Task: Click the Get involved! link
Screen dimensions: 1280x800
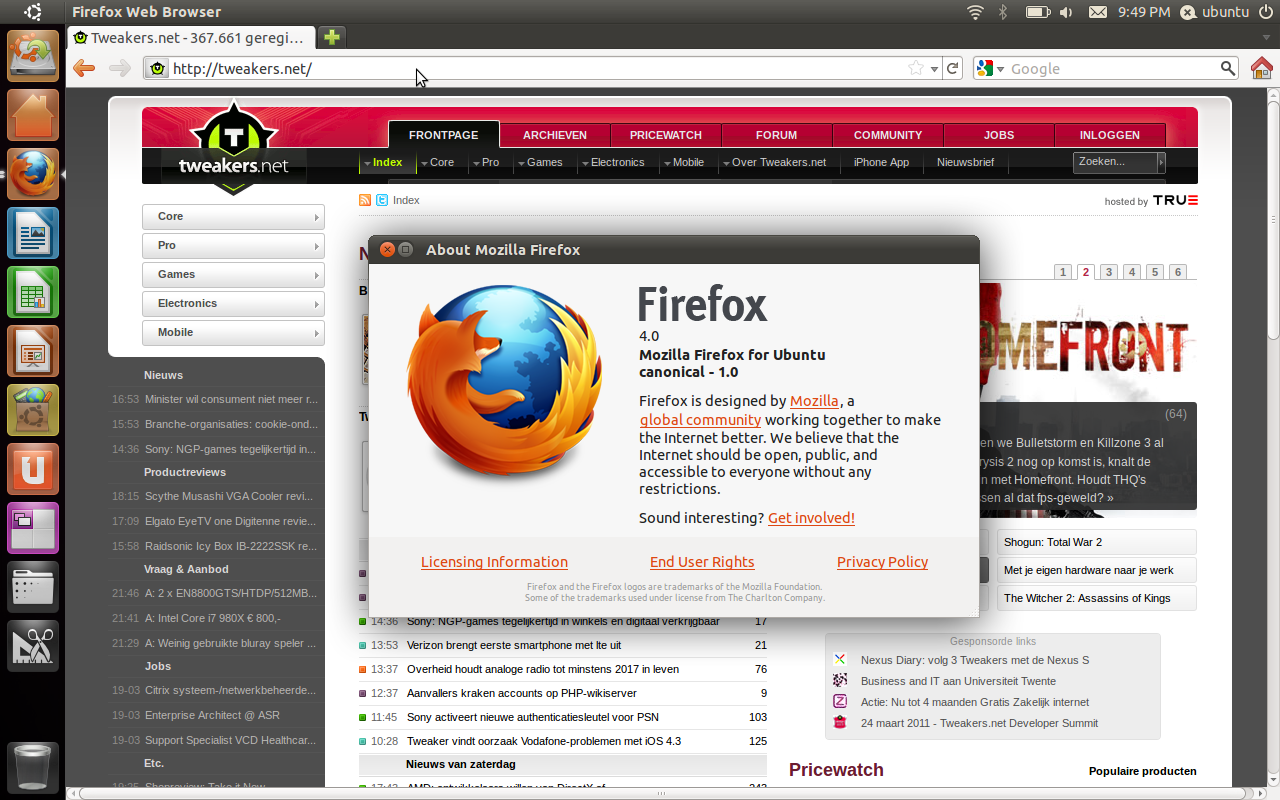Action: click(x=811, y=518)
